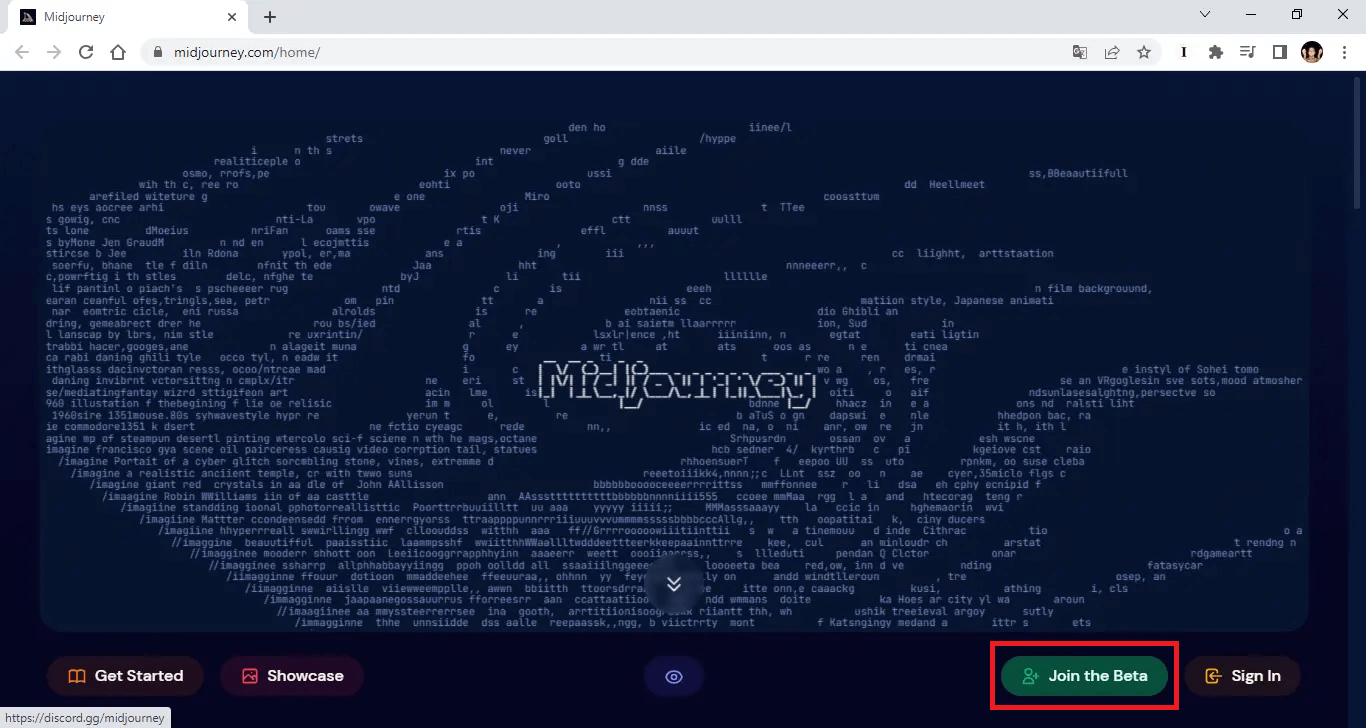The image size is (1366, 728).
Task: Open the Chrome three-dot menu
Action: [x=1343, y=52]
